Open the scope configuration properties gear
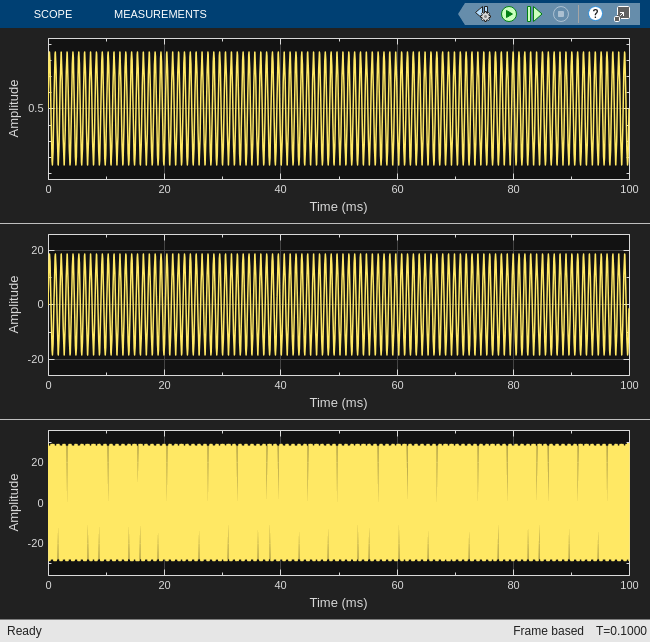The height and width of the screenshot is (642, 650). [x=484, y=14]
